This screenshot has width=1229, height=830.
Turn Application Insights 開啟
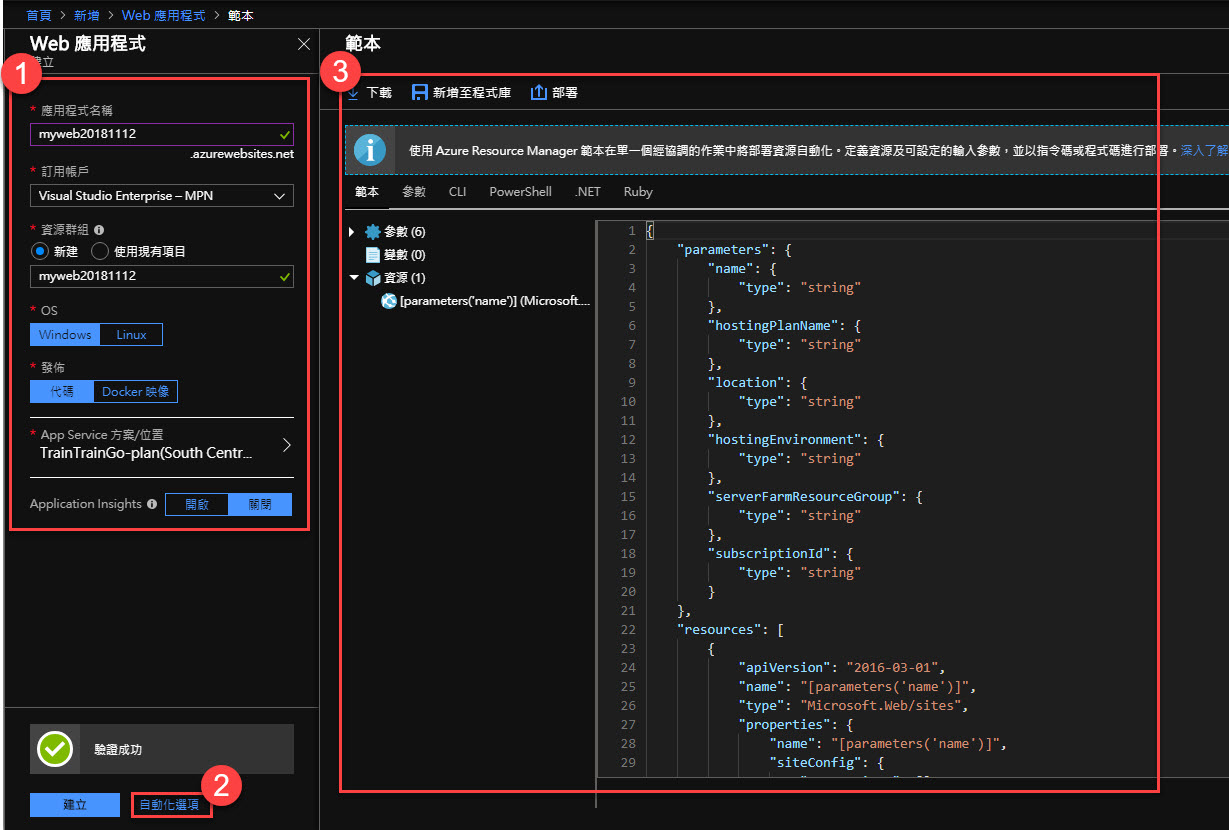coord(197,505)
